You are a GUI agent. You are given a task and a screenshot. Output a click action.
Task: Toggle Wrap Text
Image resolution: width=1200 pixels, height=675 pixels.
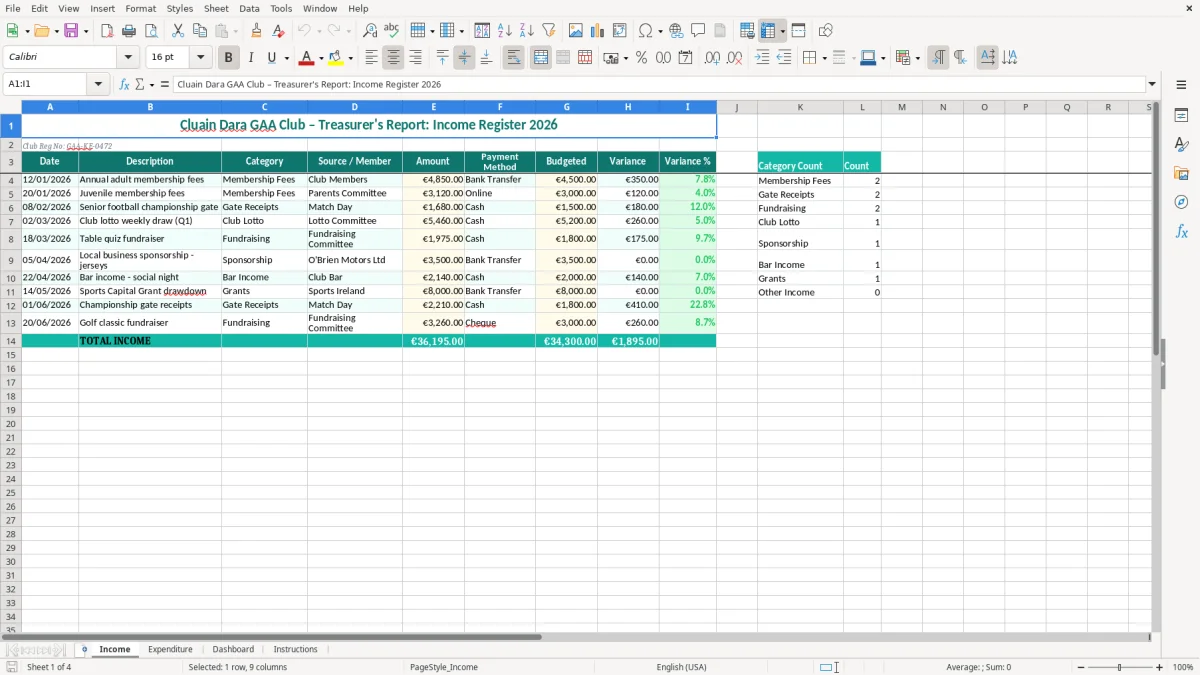tap(514, 58)
